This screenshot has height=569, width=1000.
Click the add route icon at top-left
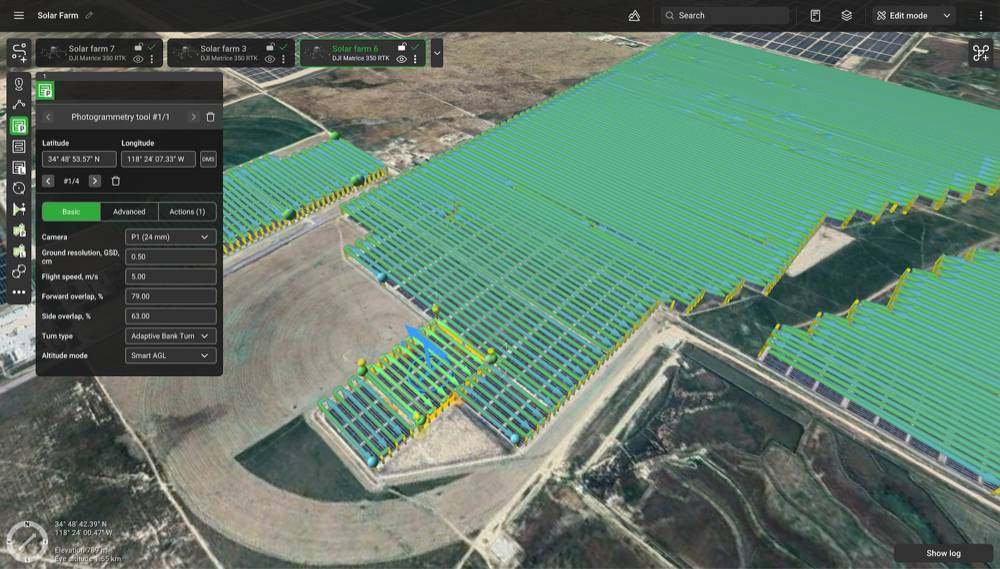click(x=19, y=52)
